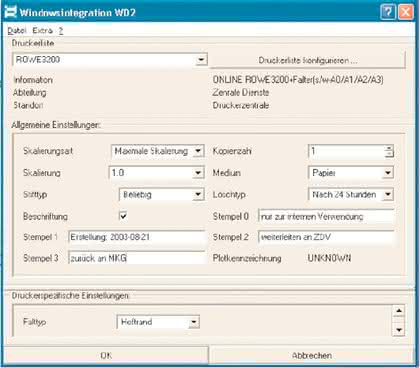This screenshot has height=368, width=420.
Task: Toggle the Beschriftung checkbox
Action: 123,216
